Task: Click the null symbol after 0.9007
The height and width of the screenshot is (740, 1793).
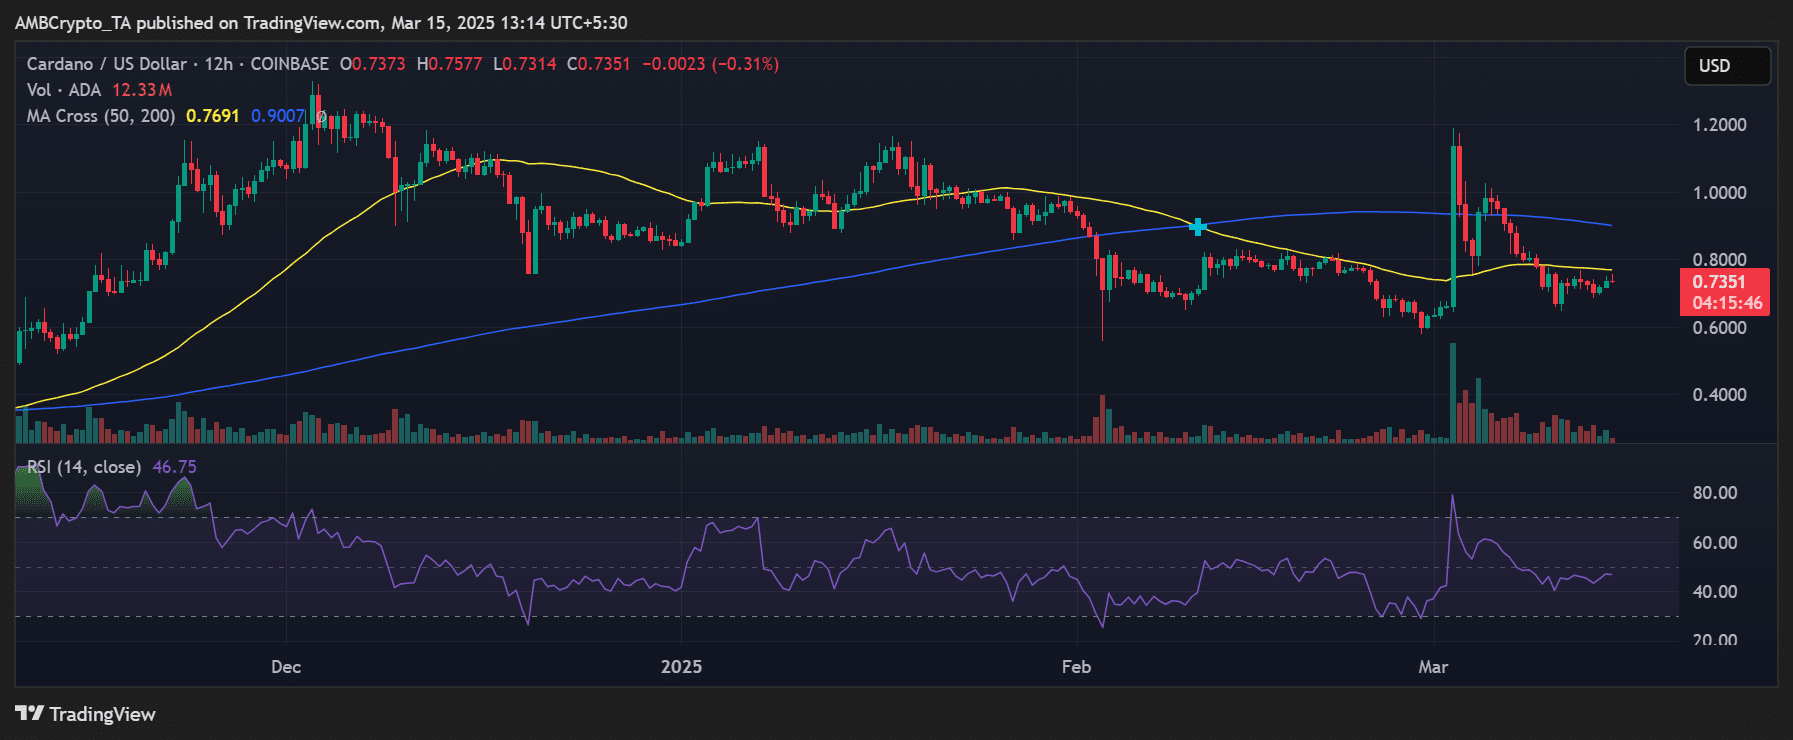Action: click(321, 116)
